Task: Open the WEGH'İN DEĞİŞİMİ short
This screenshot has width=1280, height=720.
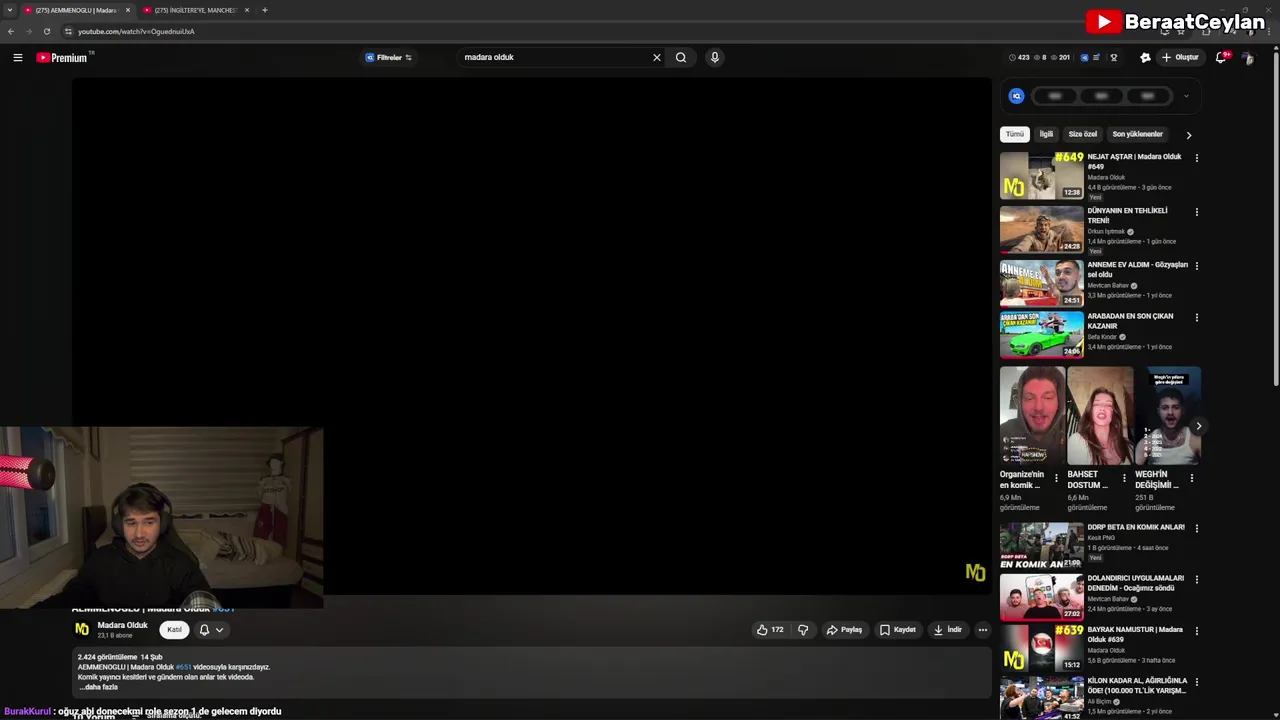Action: point(1168,415)
